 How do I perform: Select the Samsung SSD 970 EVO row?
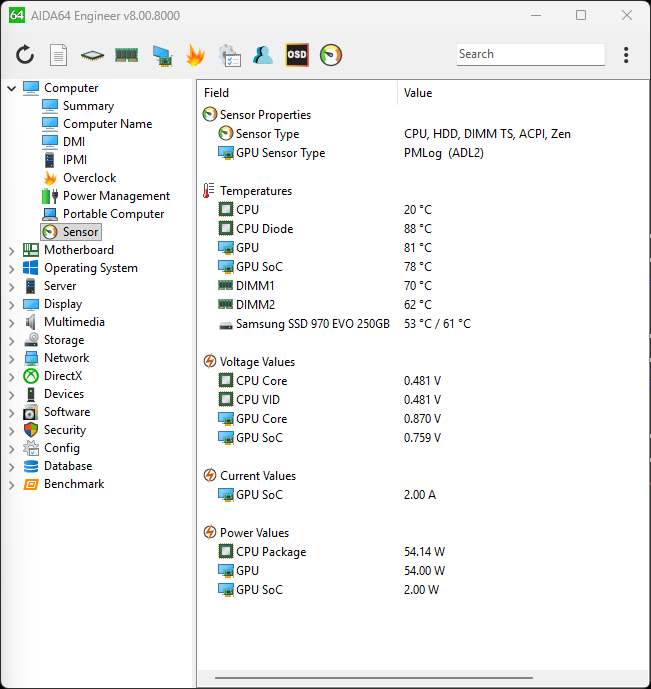point(423,324)
